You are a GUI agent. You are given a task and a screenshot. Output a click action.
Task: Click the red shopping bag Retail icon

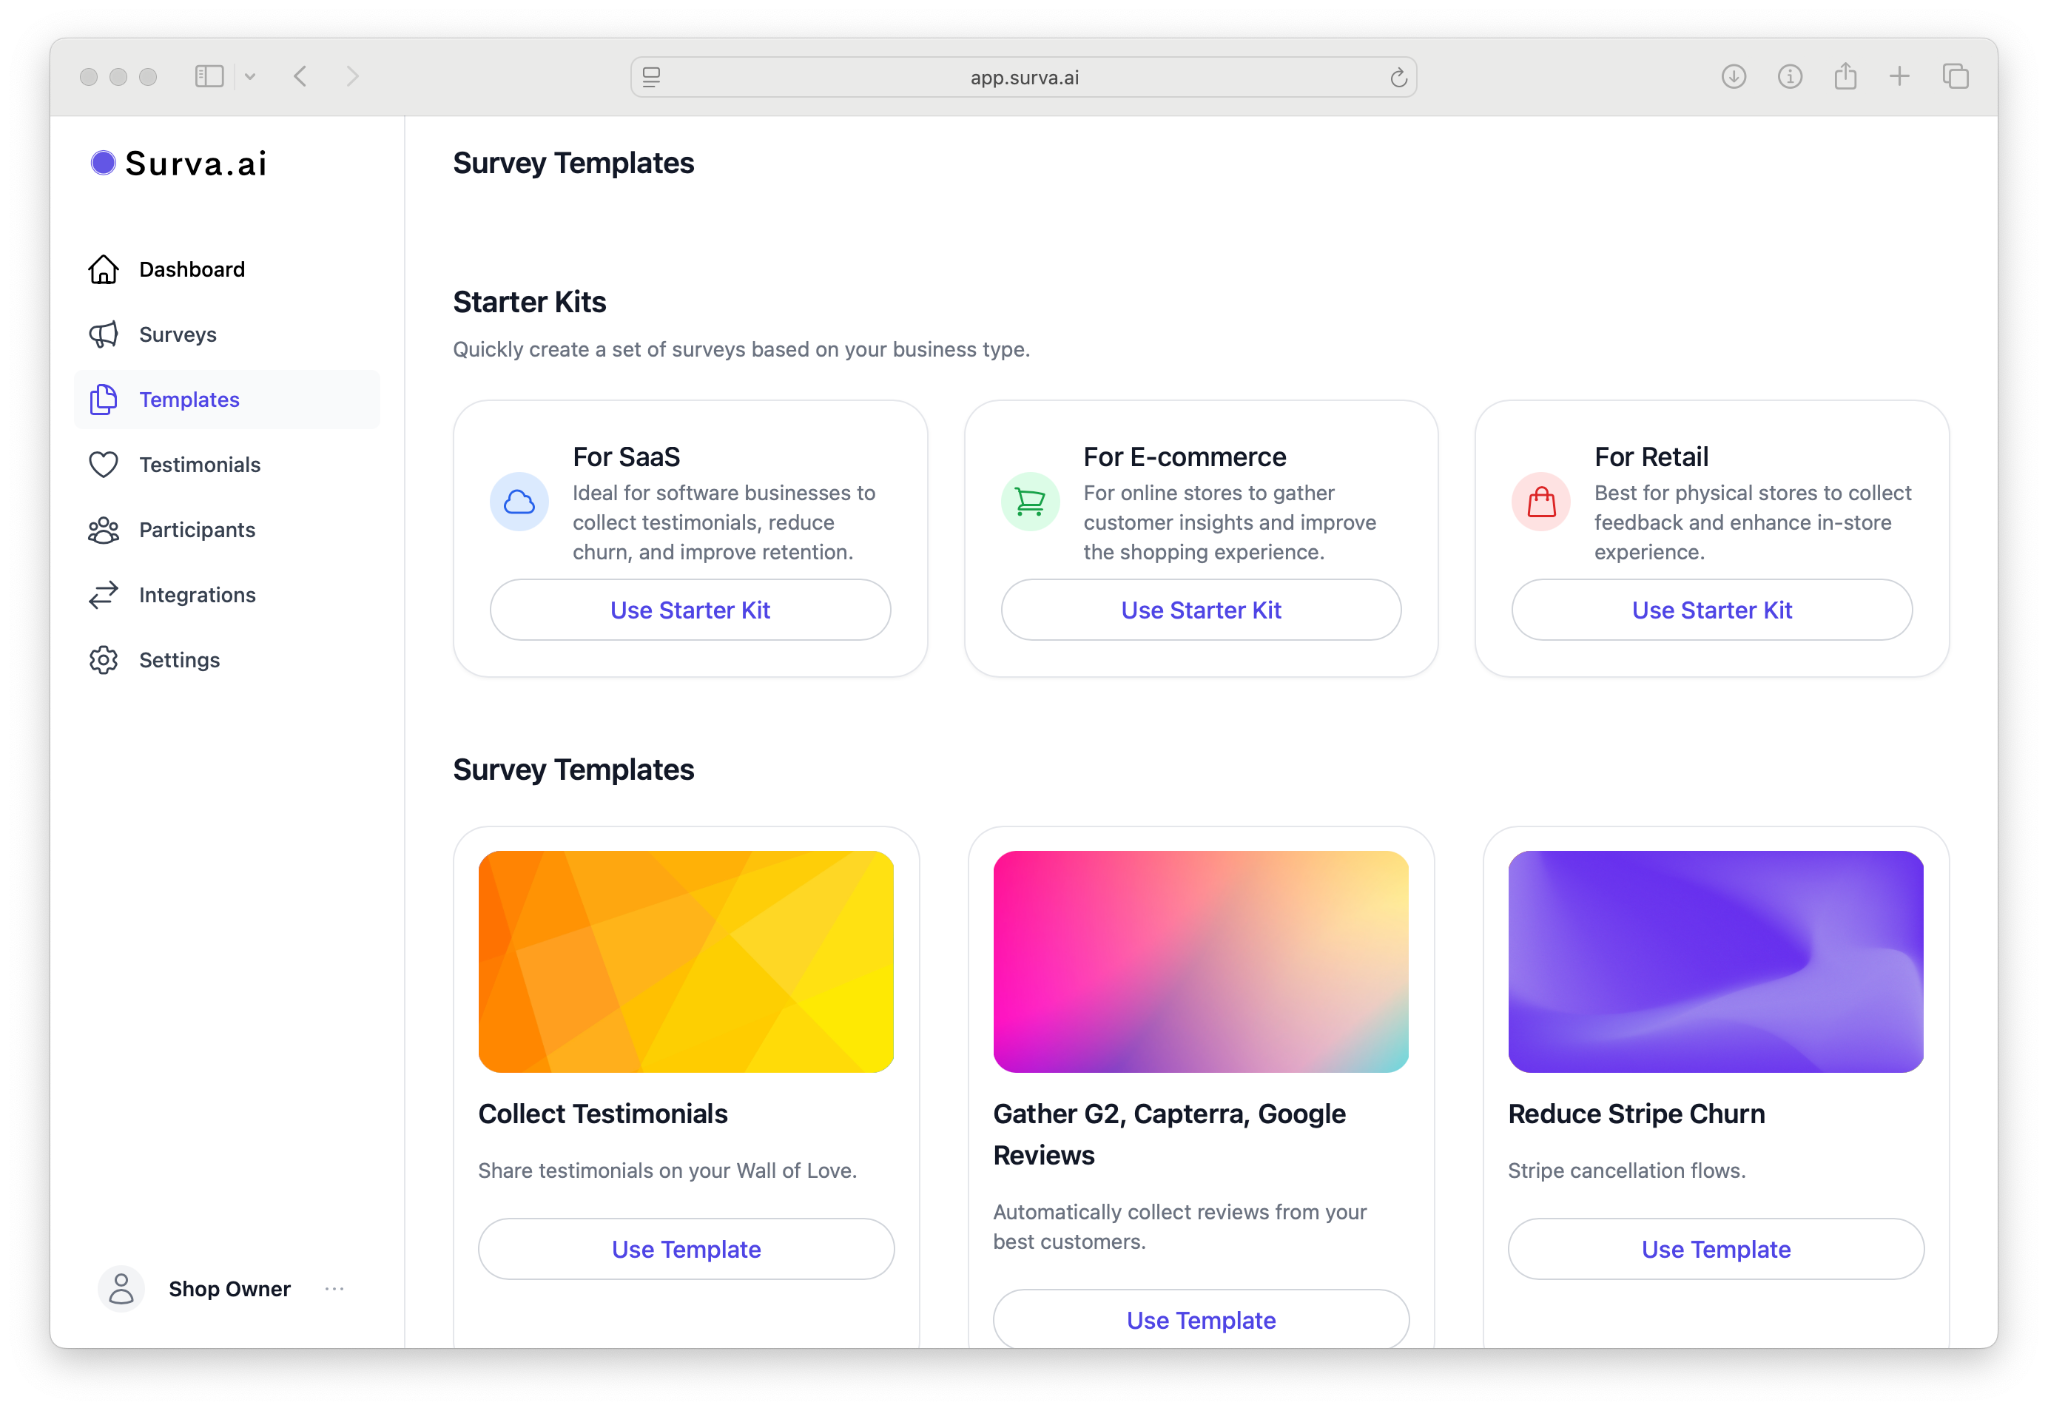click(x=1541, y=502)
